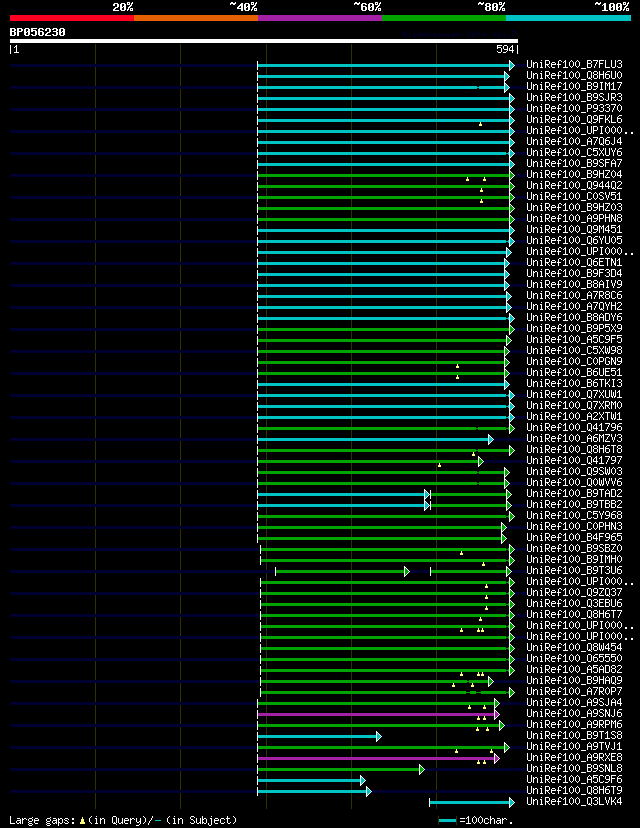Select the UniRef100_Q6ETN1 label
The image size is (640, 828).
575,262
